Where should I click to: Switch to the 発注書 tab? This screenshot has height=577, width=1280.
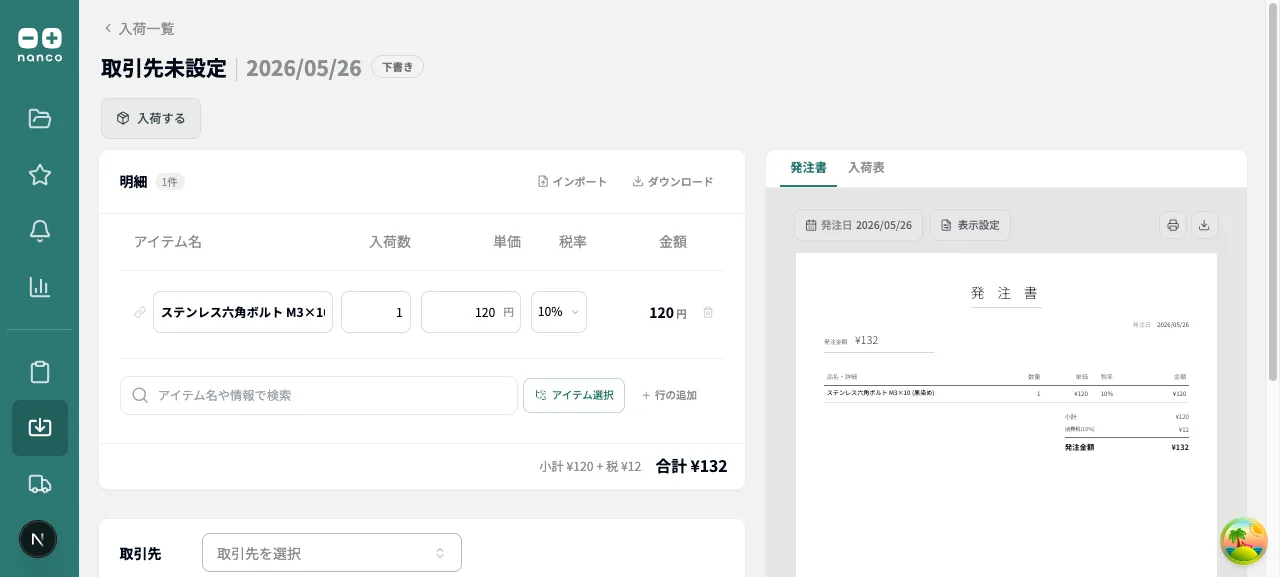pos(808,168)
